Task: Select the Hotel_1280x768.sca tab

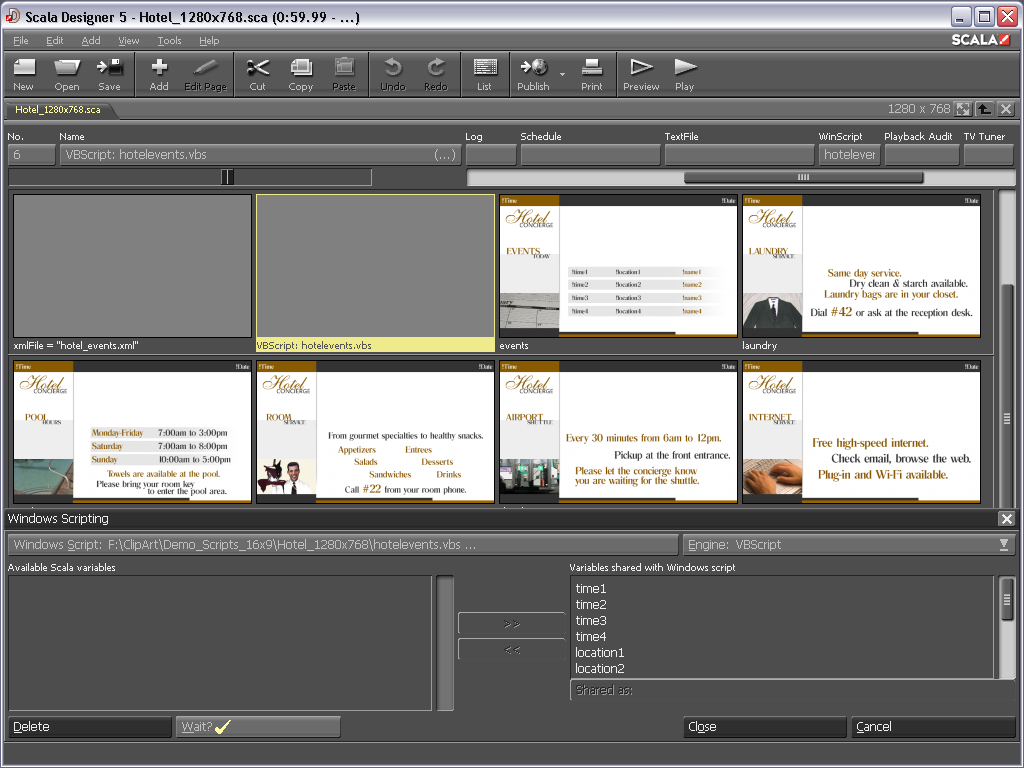Action: [58, 109]
